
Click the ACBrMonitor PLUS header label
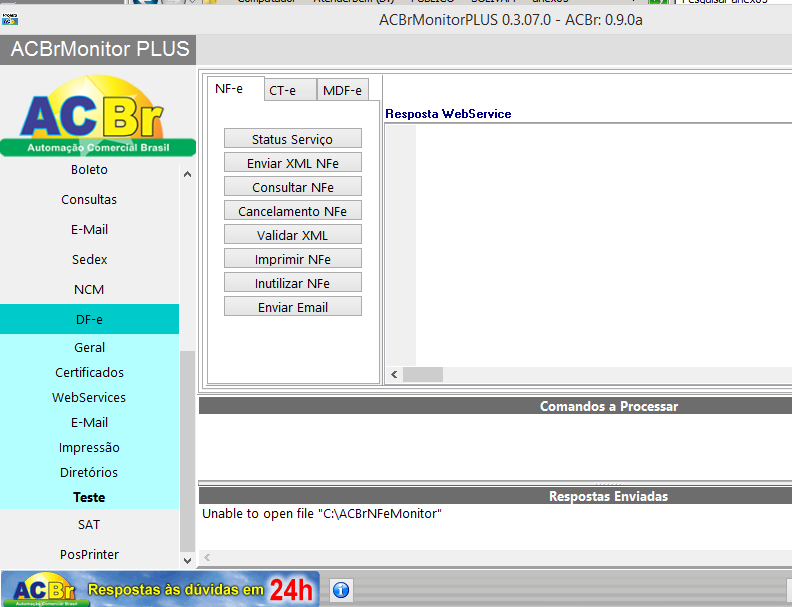click(100, 49)
